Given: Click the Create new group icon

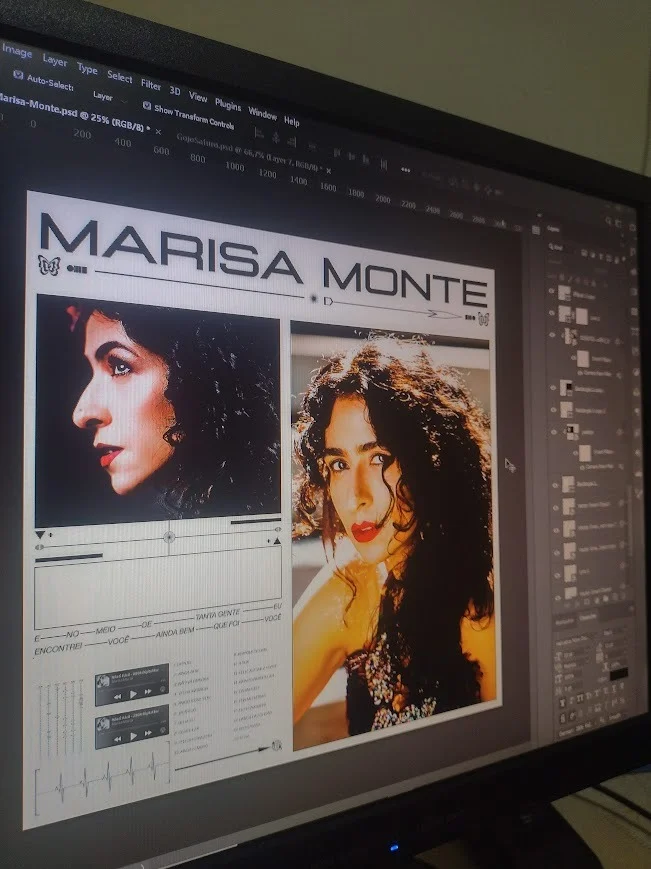Looking at the screenshot, I should click(606, 599).
